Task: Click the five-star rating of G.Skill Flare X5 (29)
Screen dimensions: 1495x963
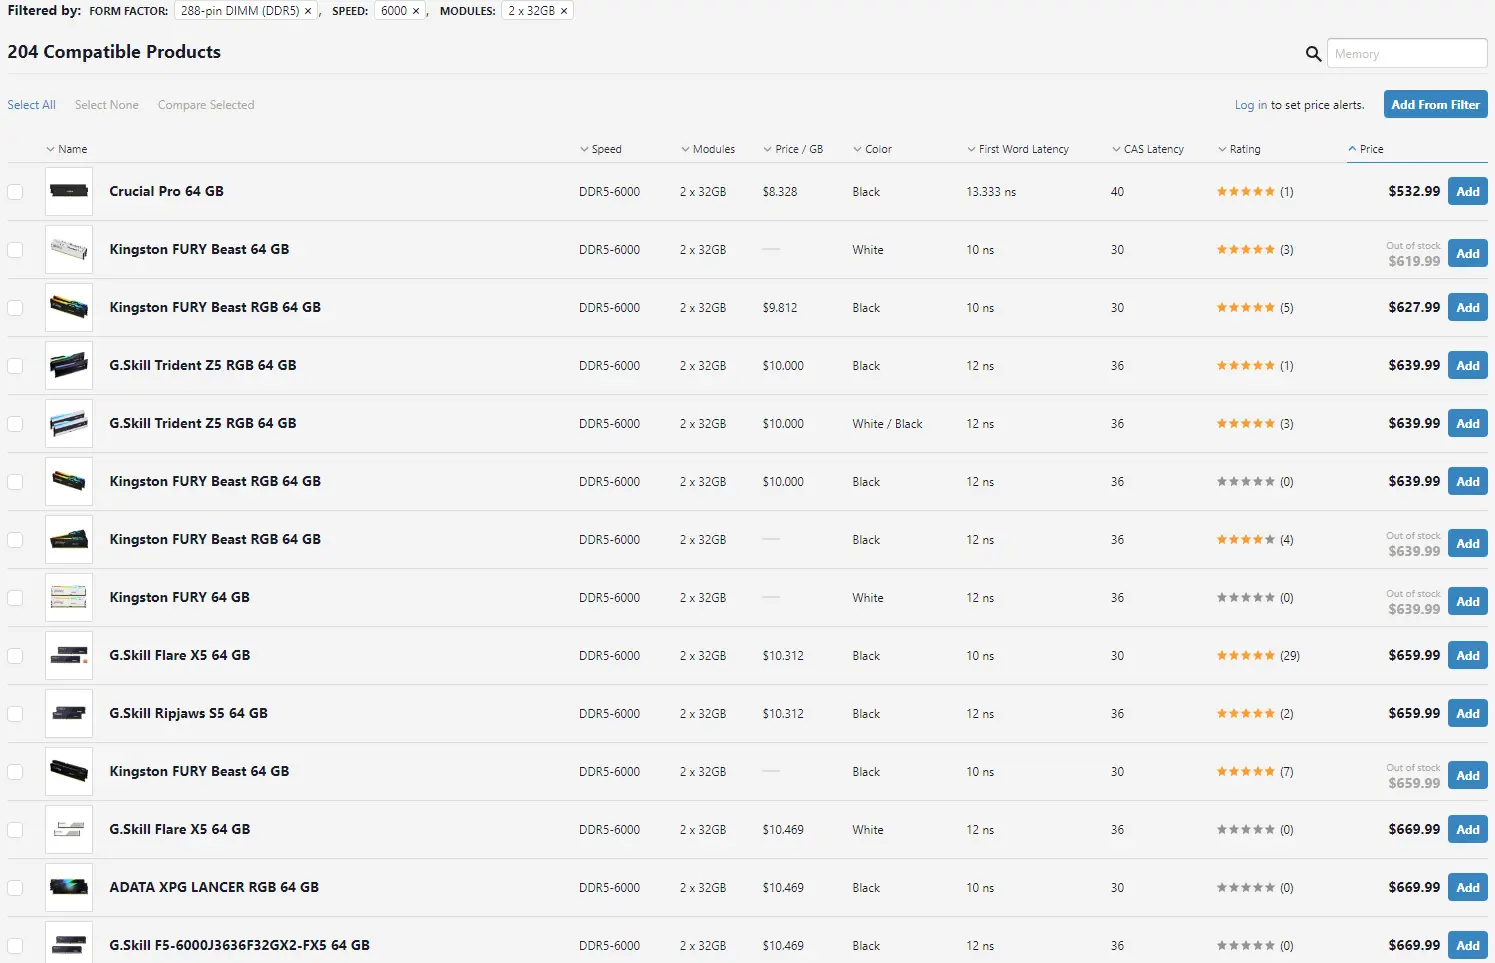Action: (1245, 656)
